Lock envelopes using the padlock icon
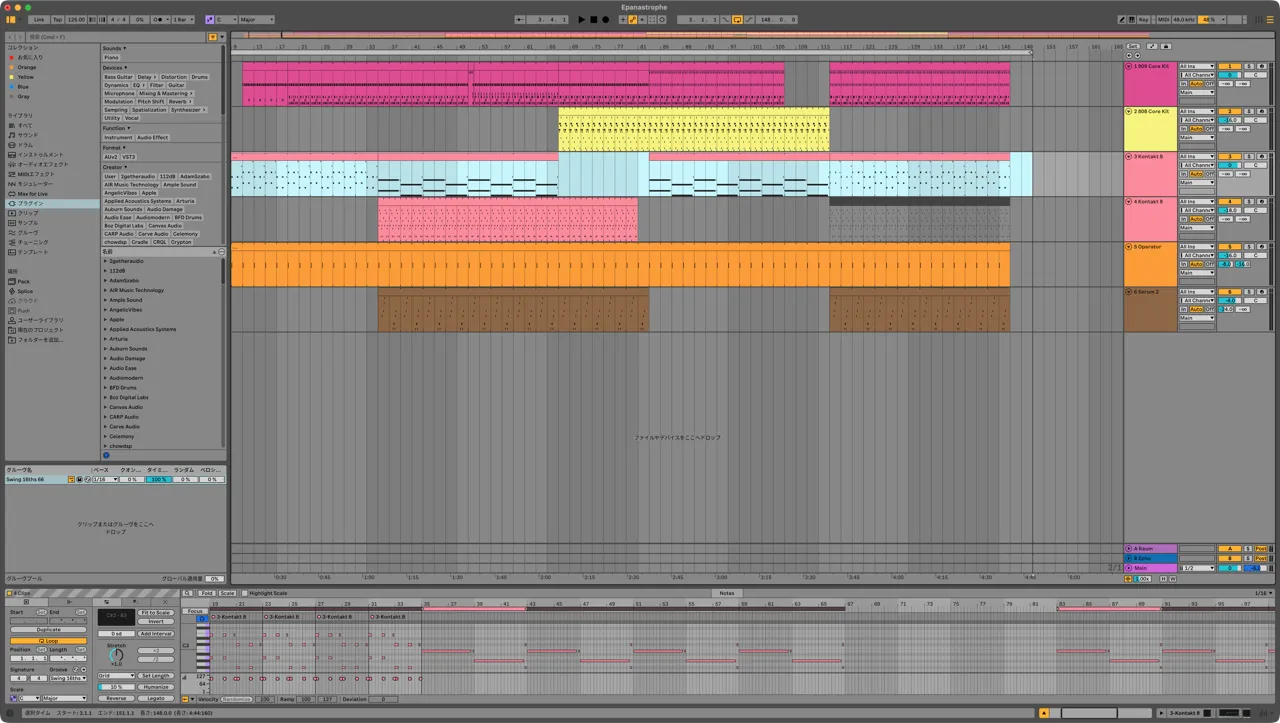 click(x=1165, y=46)
